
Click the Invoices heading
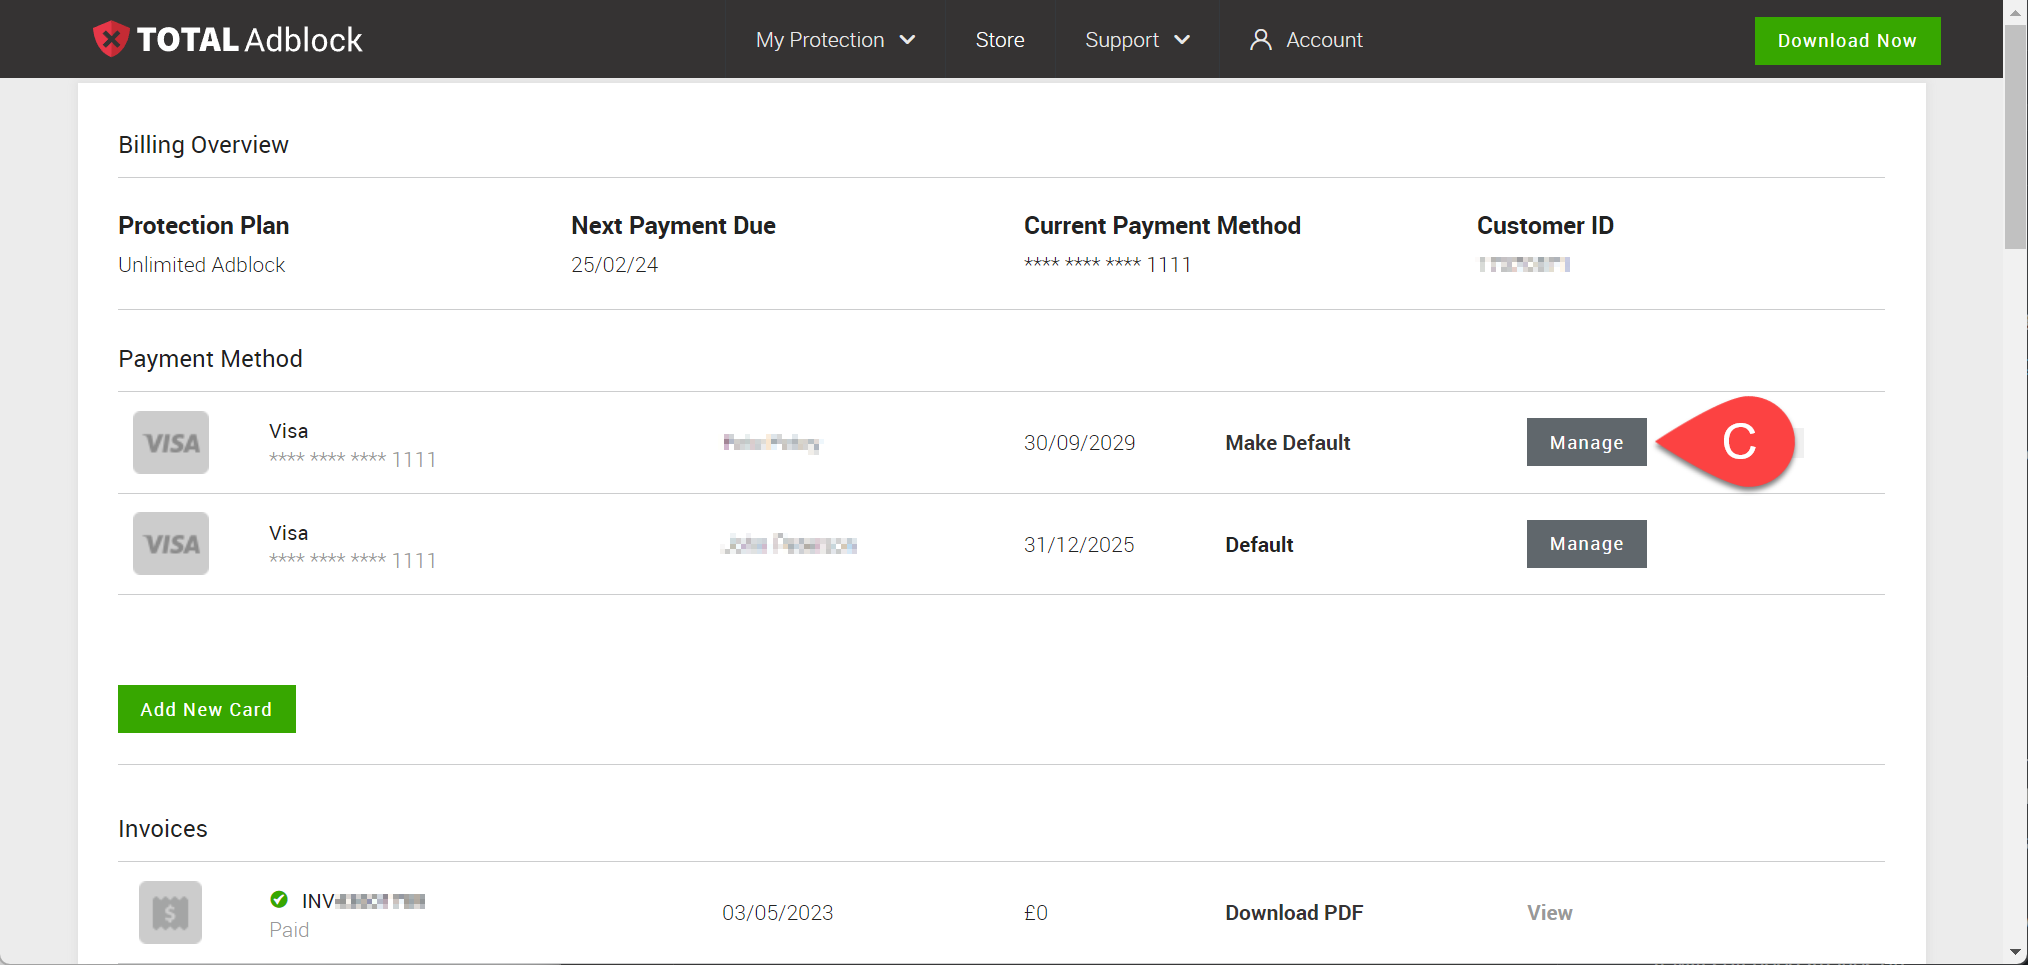pos(163,829)
